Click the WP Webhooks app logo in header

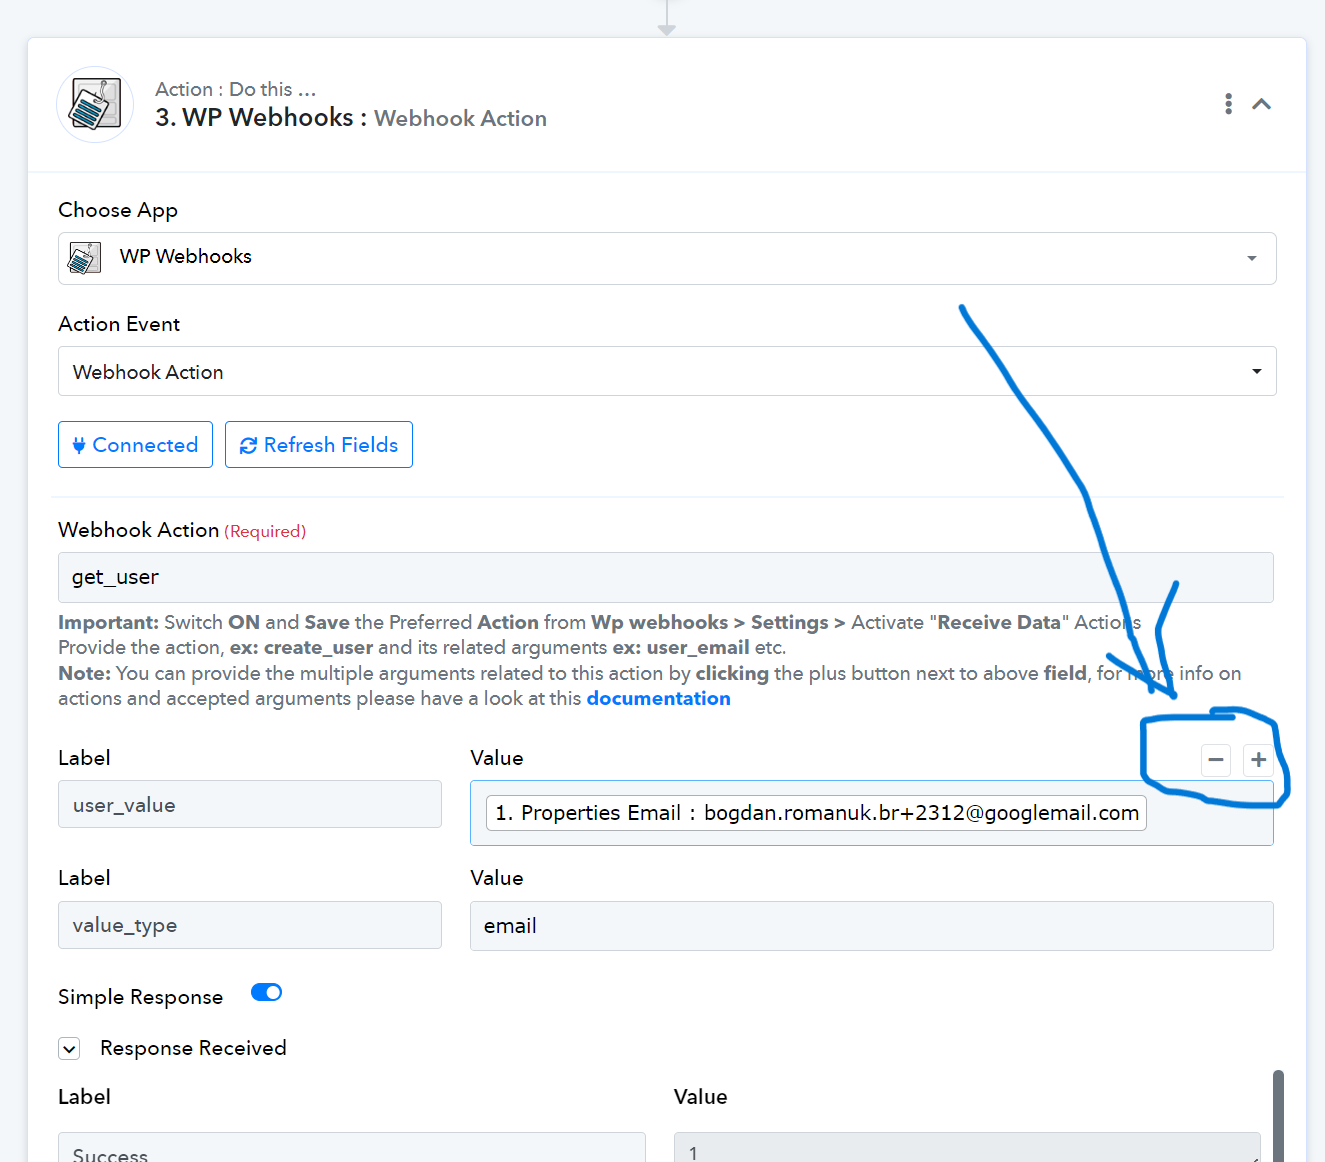95,105
